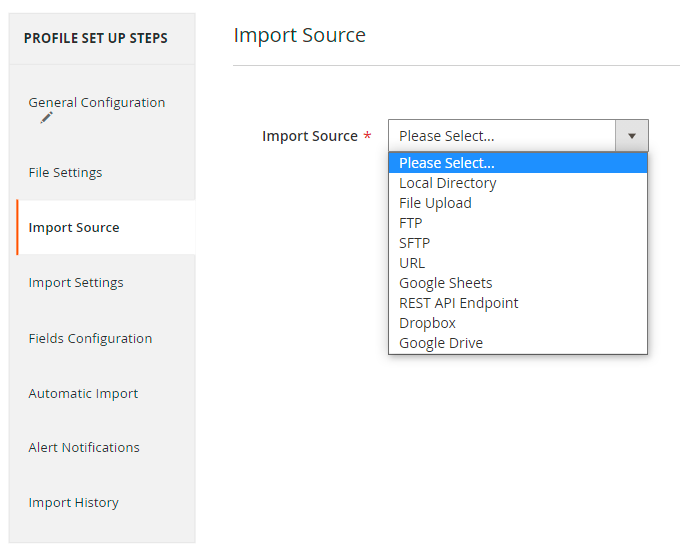Select File Upload as import source

(x=435, y=203)
